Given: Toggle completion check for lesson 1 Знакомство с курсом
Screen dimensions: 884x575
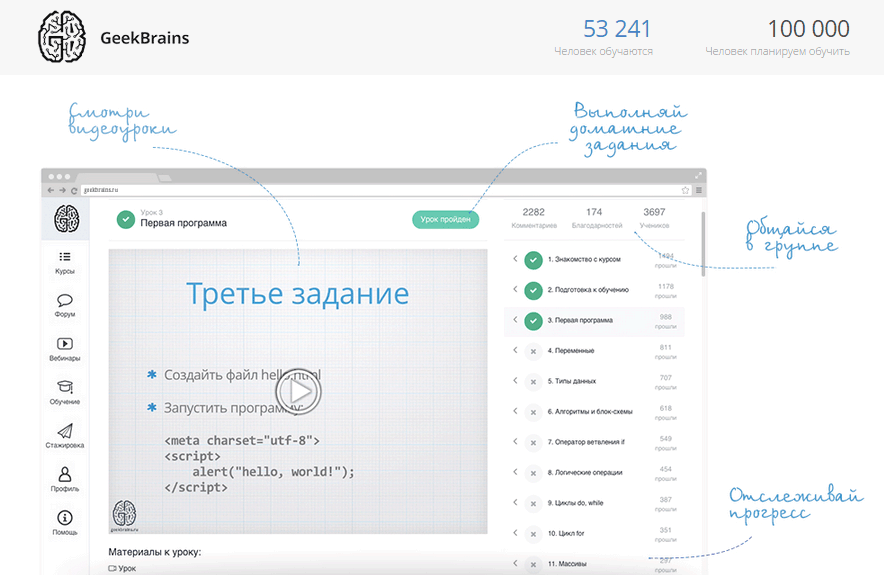Looking at the screenshot, I should (x=534, y=260).
